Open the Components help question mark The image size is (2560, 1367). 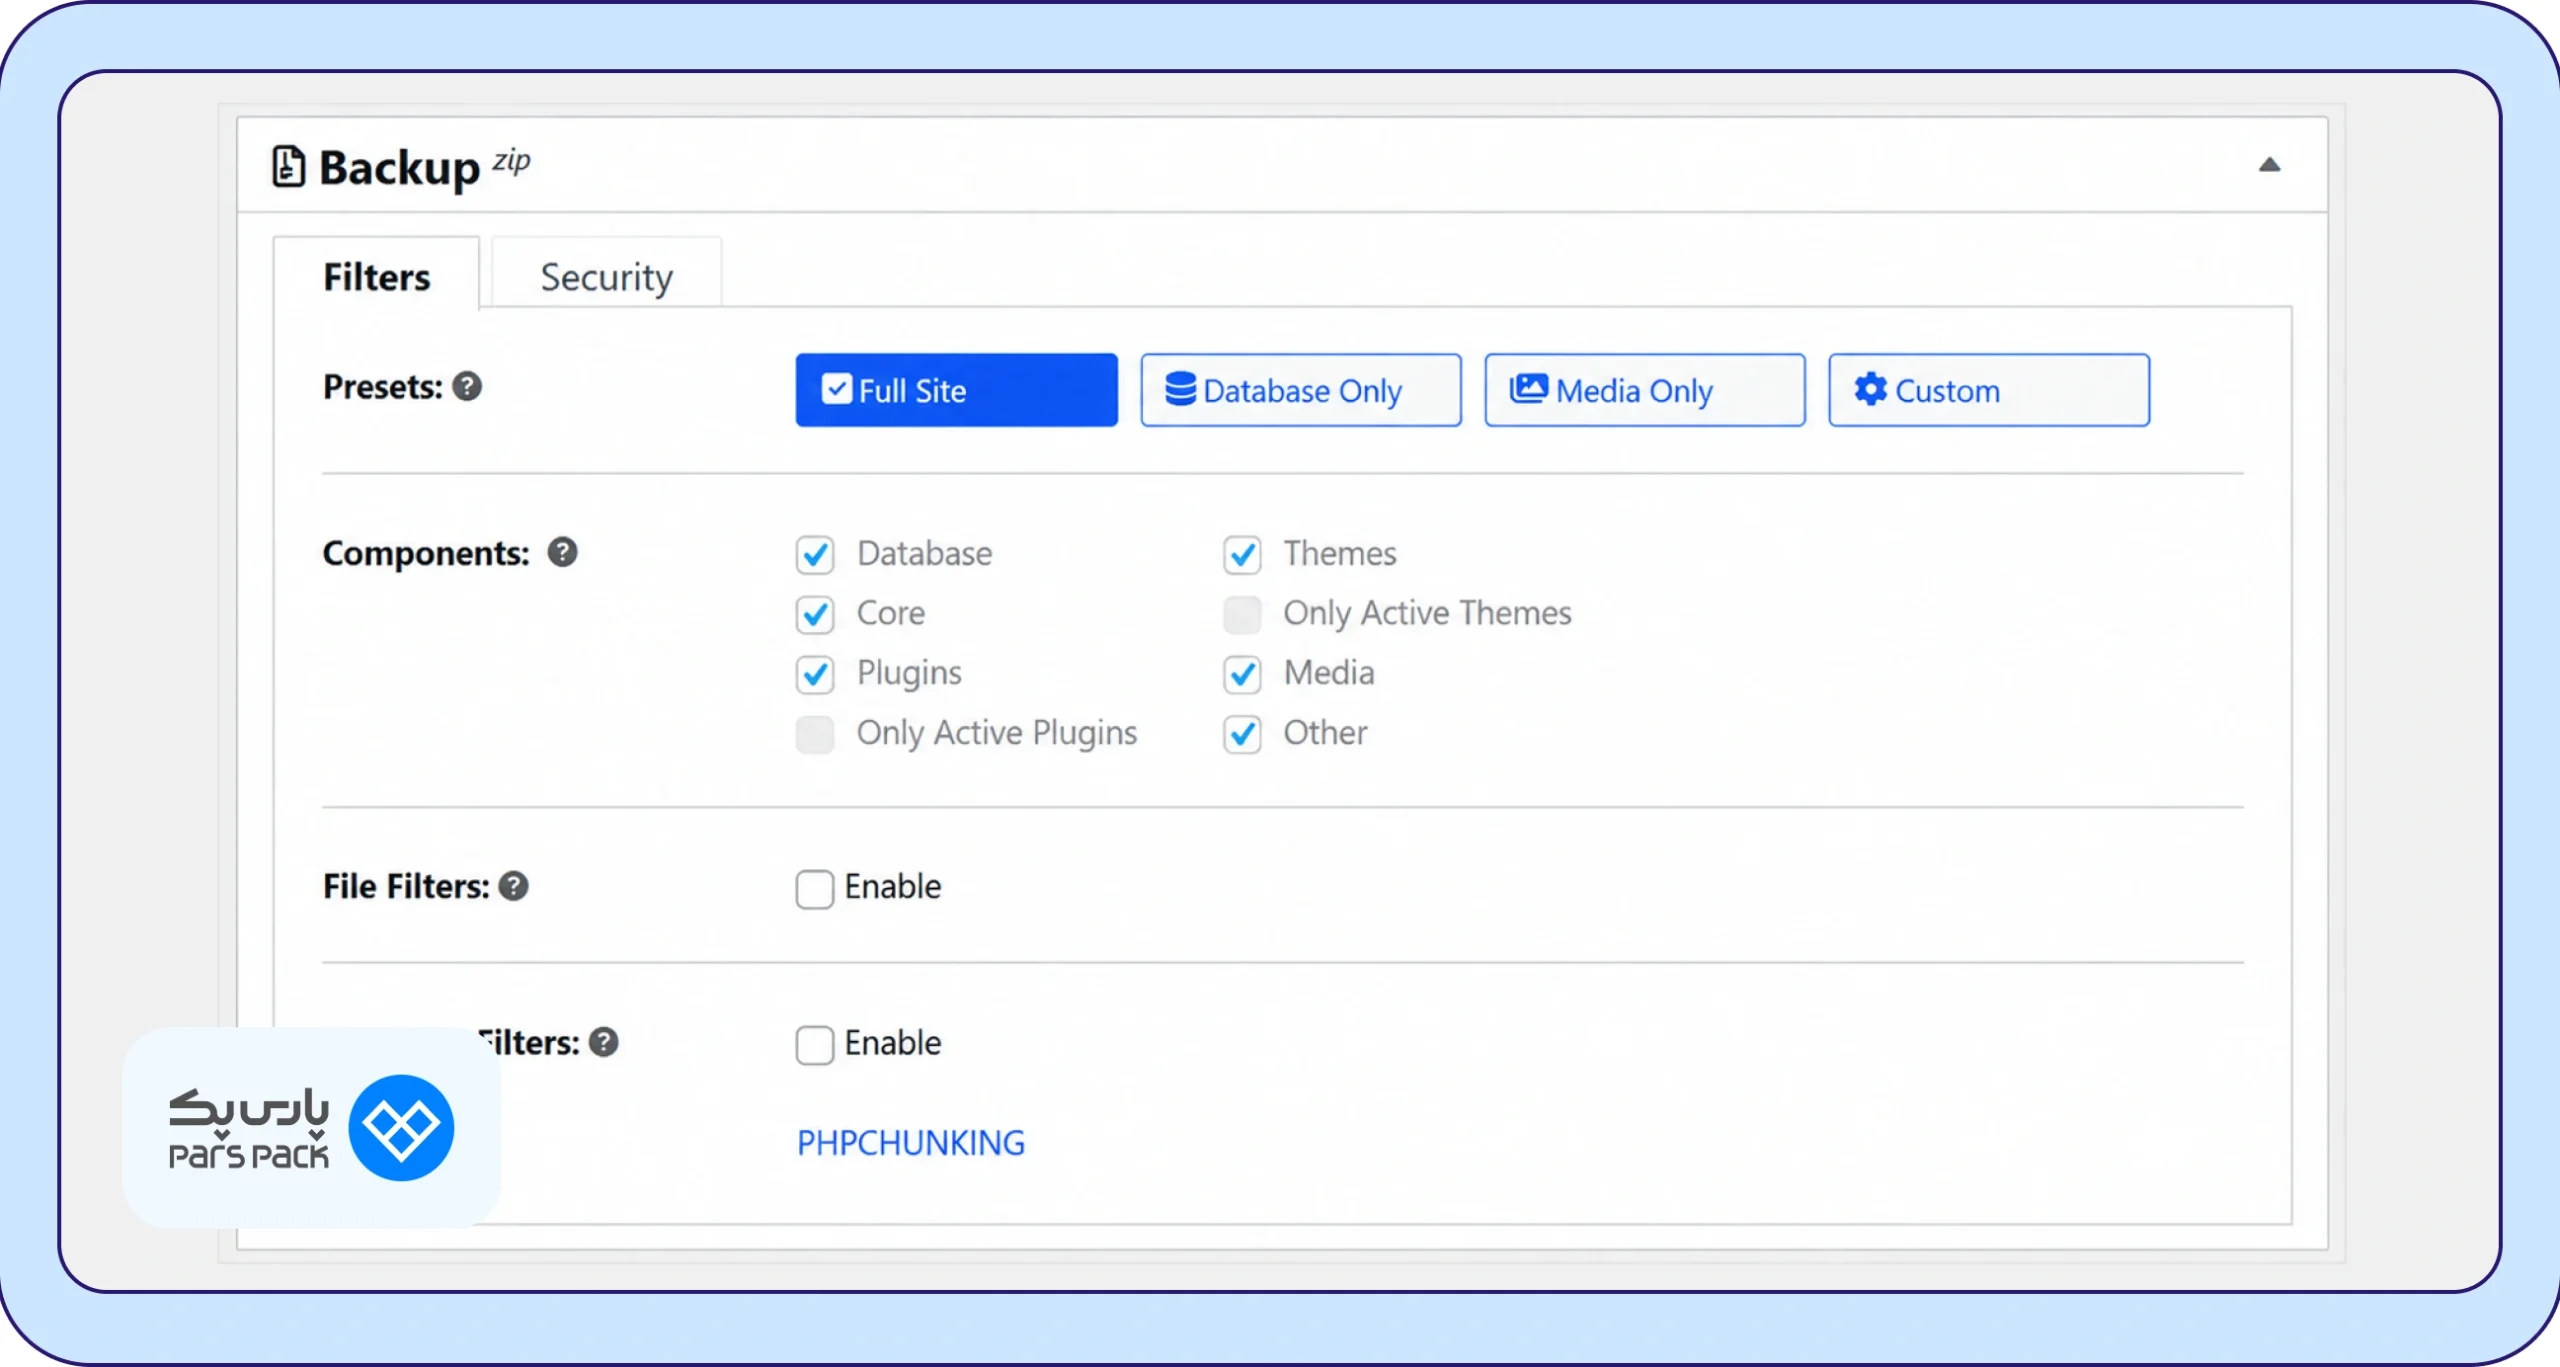point(562,552)
